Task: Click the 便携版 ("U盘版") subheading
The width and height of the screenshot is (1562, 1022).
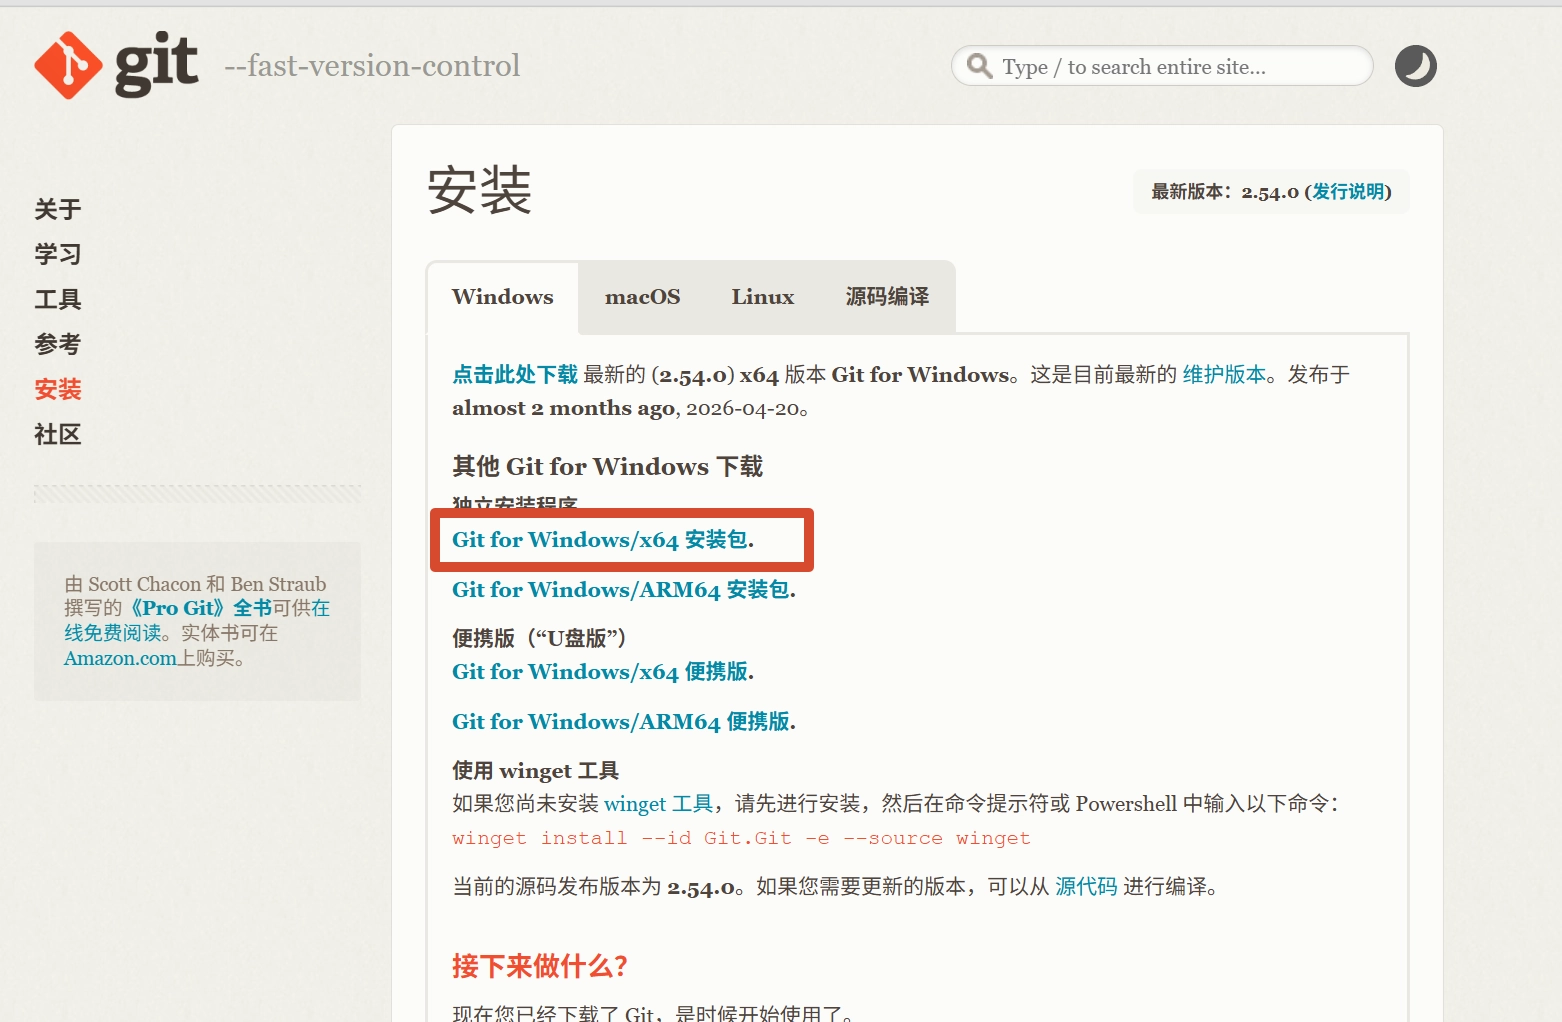Action: (x=539, y=638)
